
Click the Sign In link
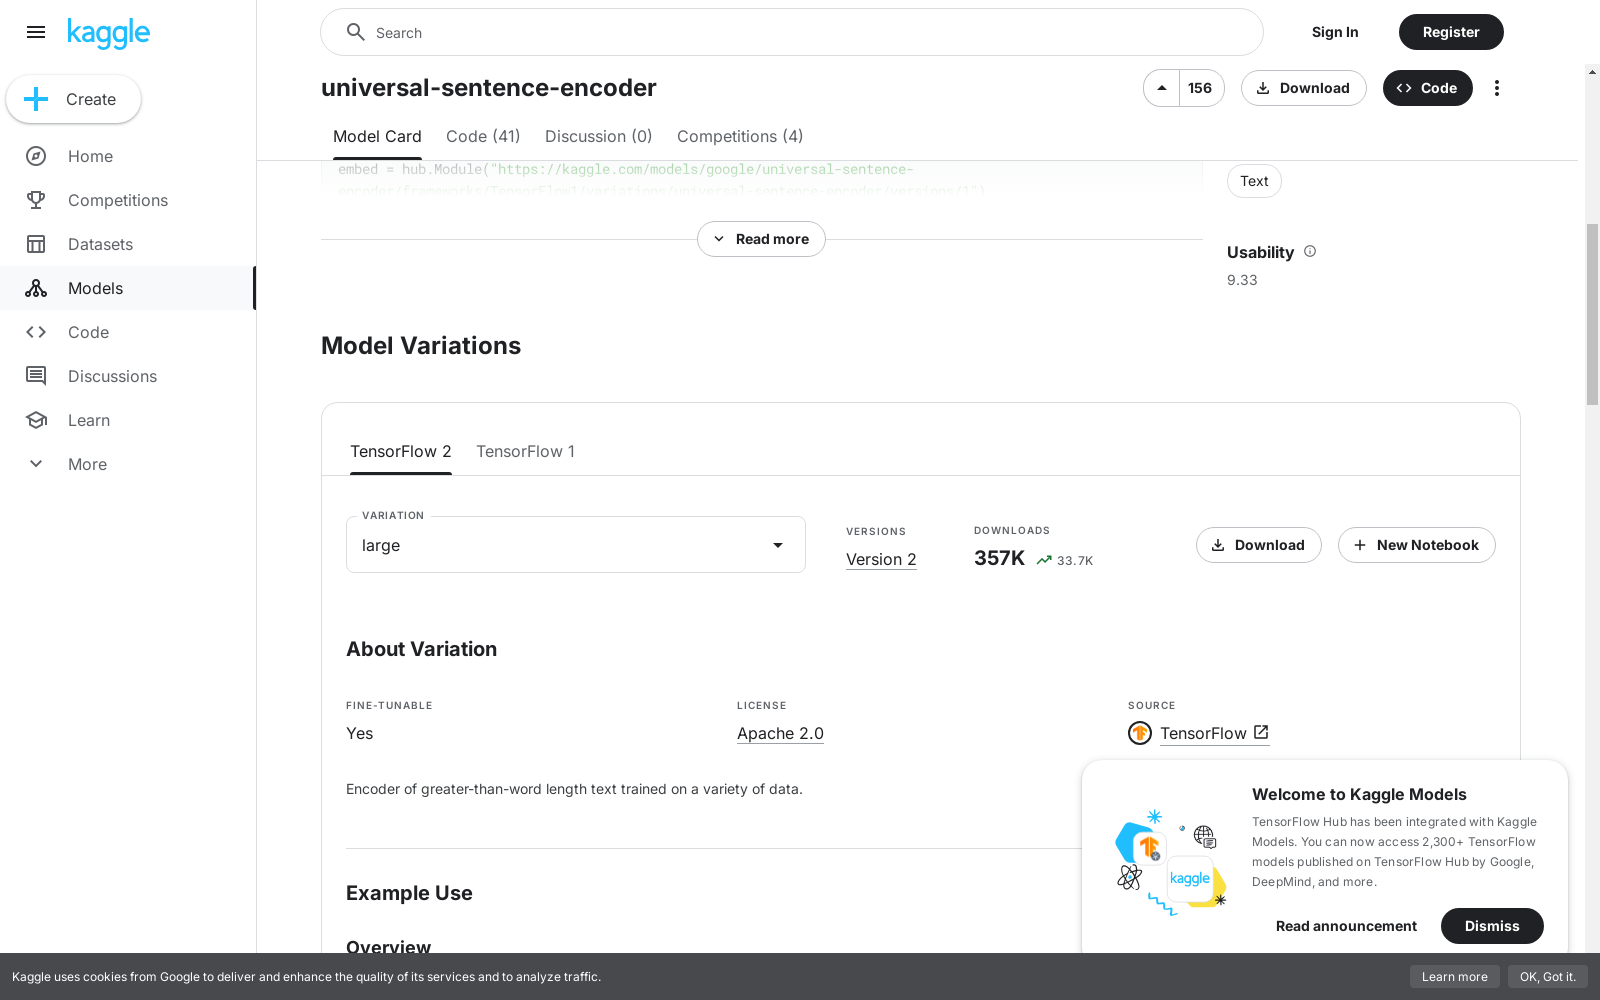(x=1335, y=32)
